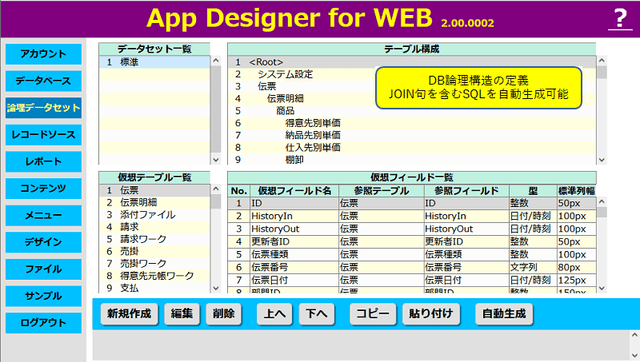The height and width of the screenshot is (362, 640).
Task: Switch to the レコードソース section
Action: (x=43, y=135)
